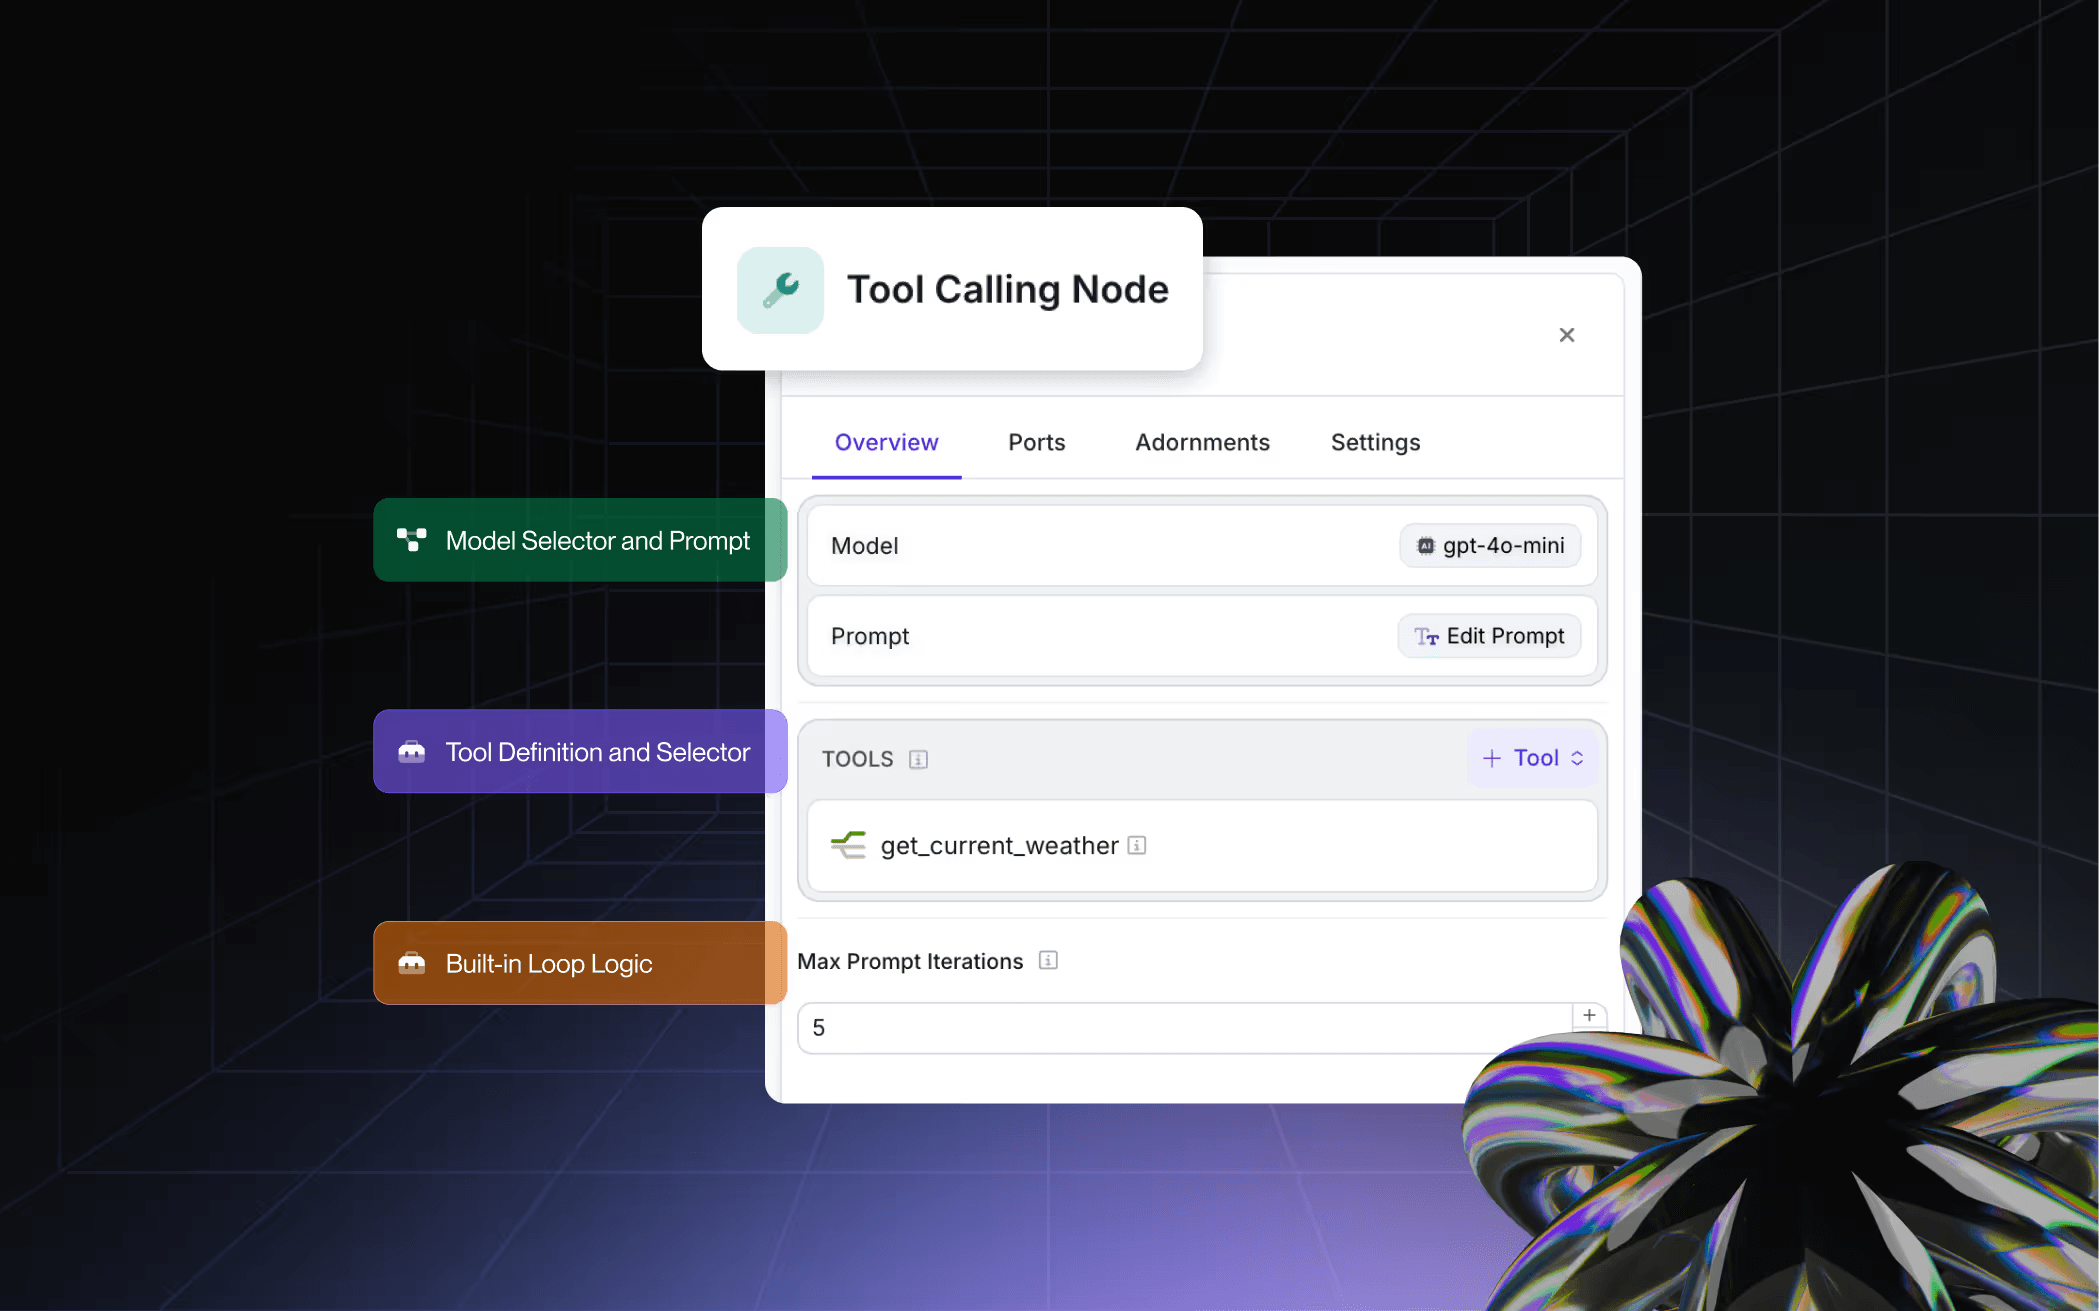2099x1311 pixels.
Task: Open the info icon next to Max Prompt Iterations
Action: coord(1048,960)
